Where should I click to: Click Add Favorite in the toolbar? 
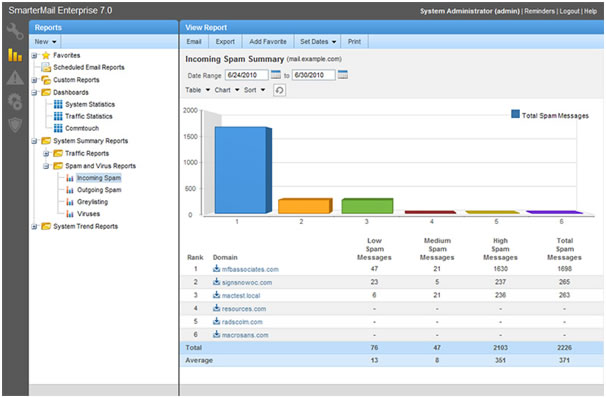[268, 41]
